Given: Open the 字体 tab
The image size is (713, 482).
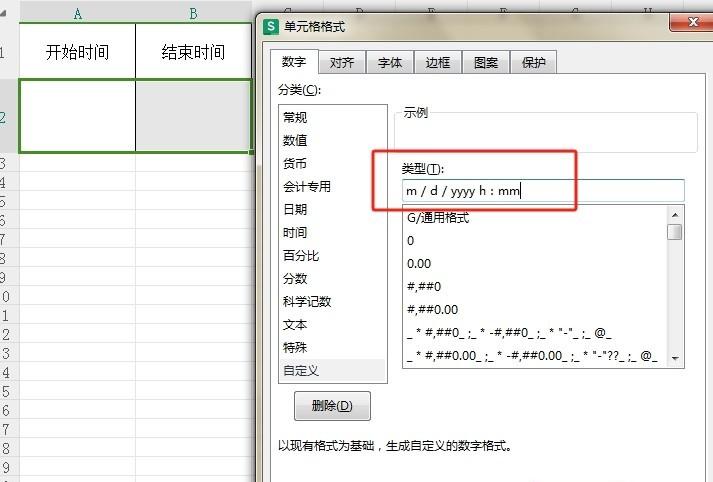Looking at the screenshot, I should pyautogui.click(x=390, y=62).
